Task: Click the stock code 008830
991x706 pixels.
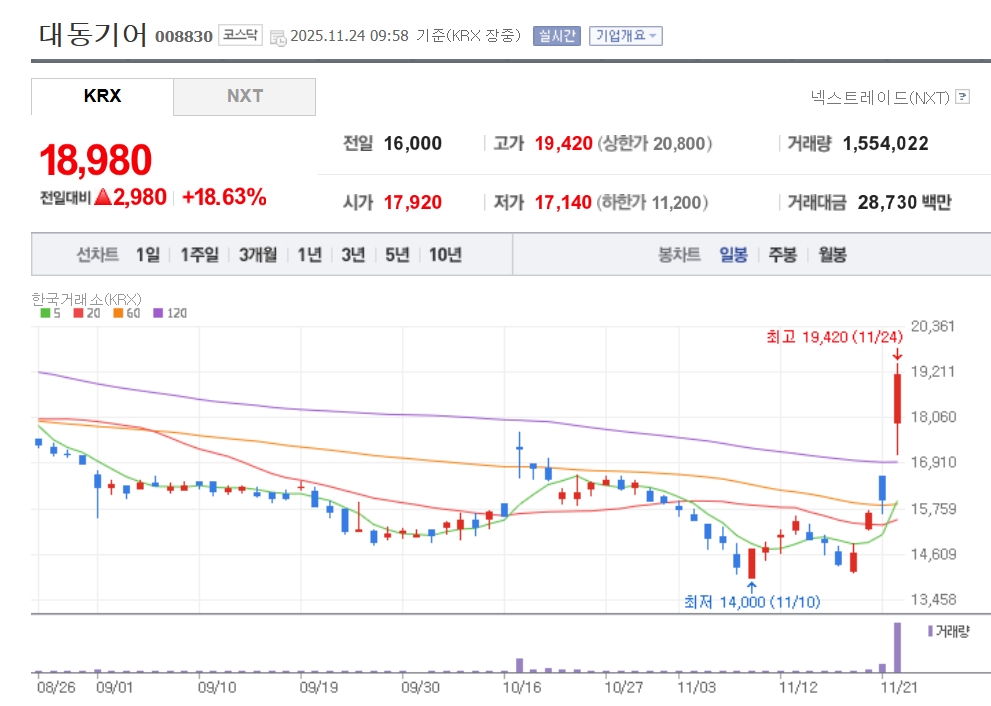Action: click(x=184, y=37)
